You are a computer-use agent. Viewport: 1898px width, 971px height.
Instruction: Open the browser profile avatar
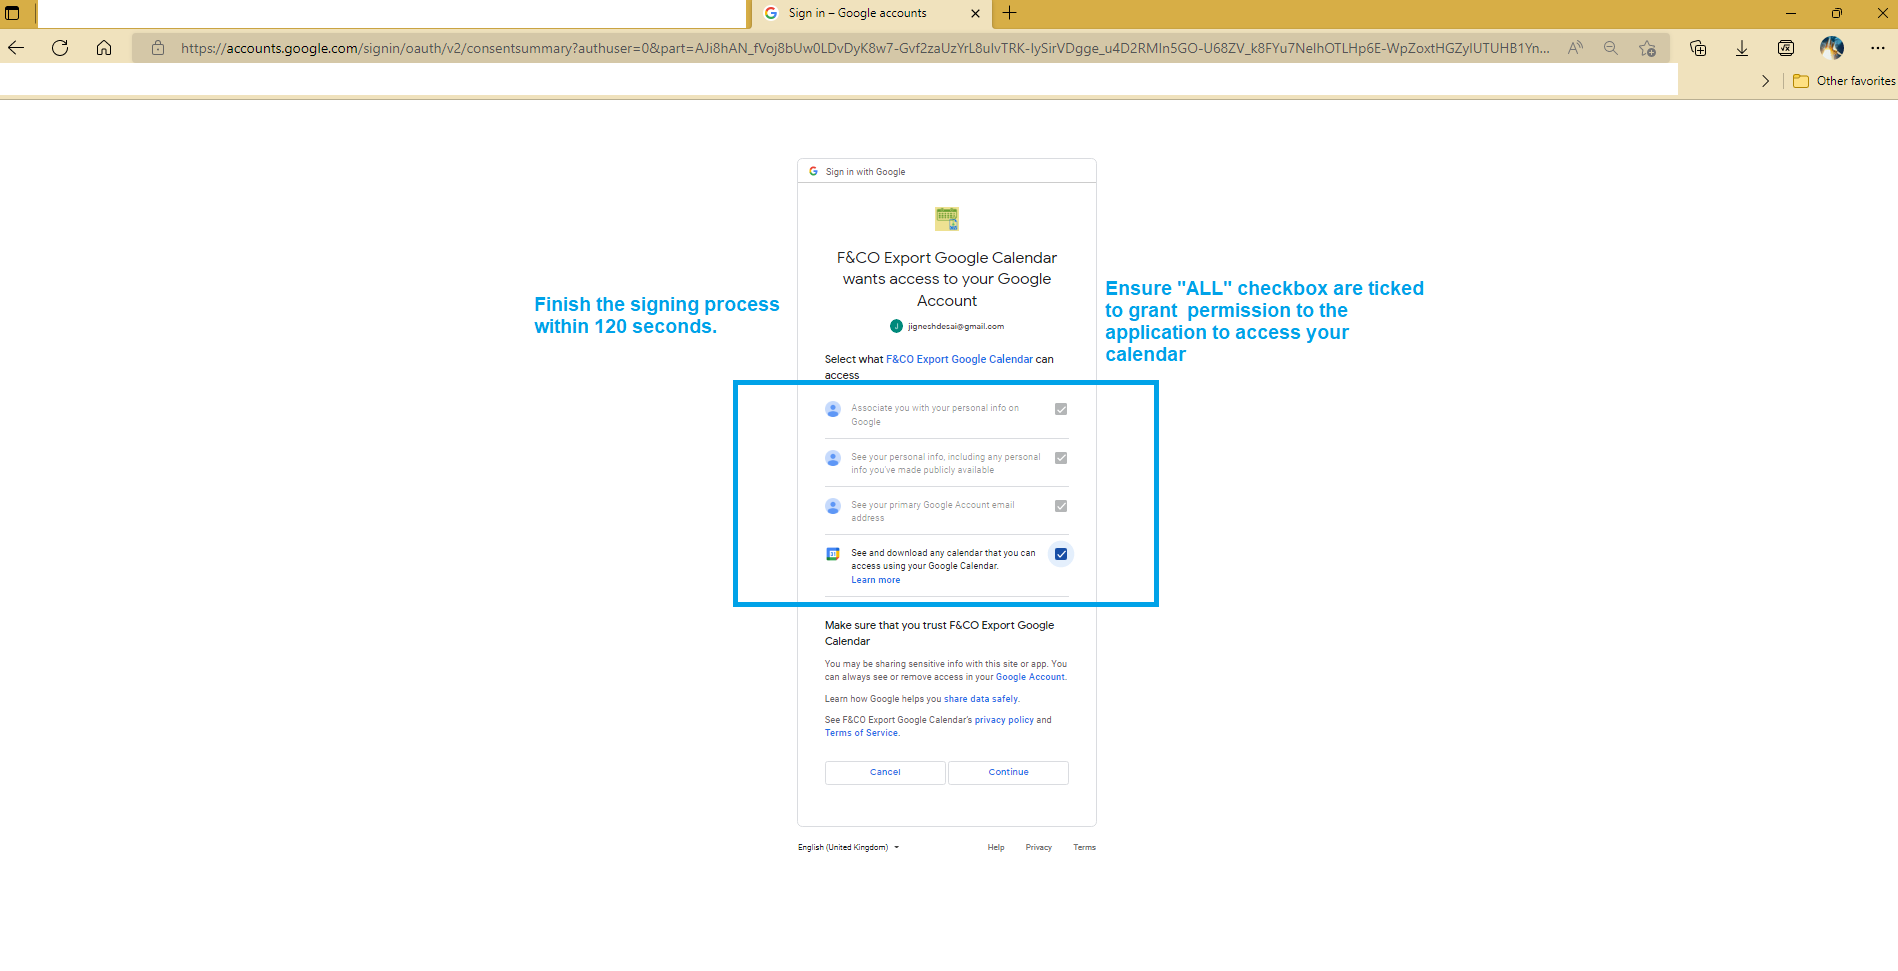[x=1832, y=48]
